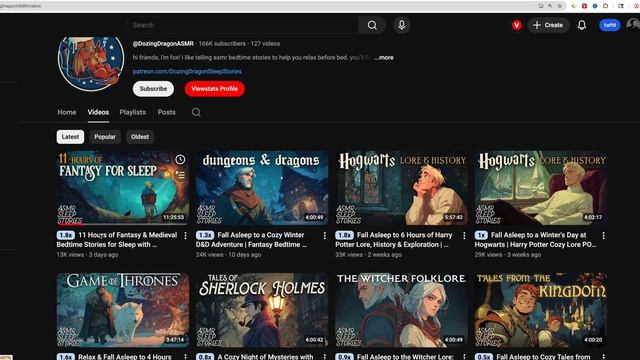Screen dimensions: 640x360
Task: Open the patreon.com/DozingDragonSleepStories link
Action: click(187, 71)
